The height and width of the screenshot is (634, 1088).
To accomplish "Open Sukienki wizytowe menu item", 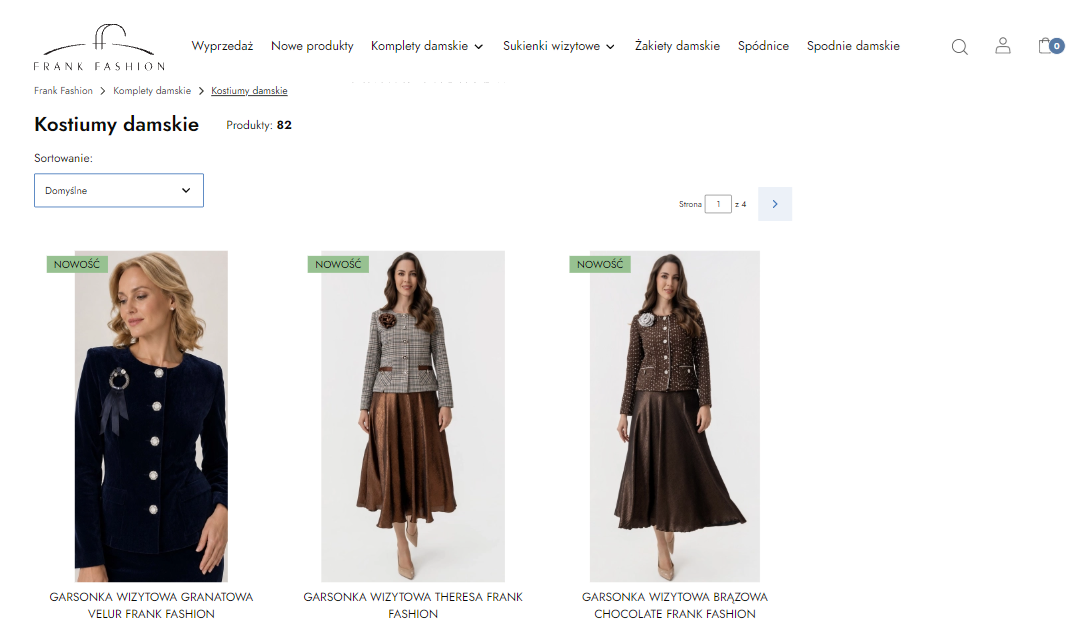I will pyautogui.click(x=552, y=46).
